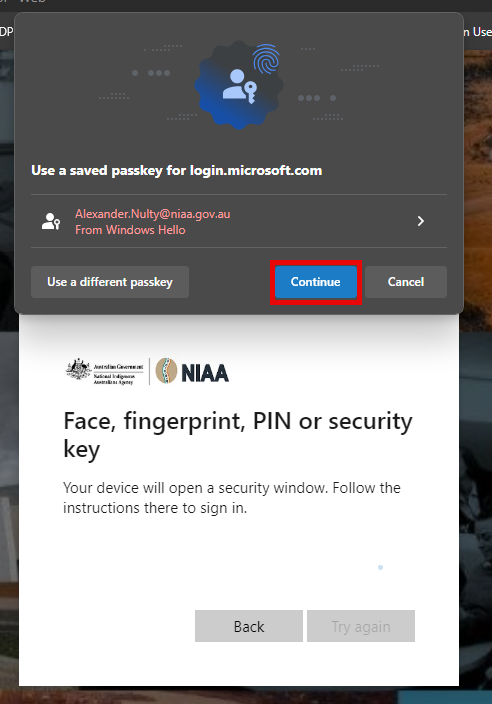The width and height of the screenshot is (492, 704).
Task: Click the Continue button
Action: (316, 282)
